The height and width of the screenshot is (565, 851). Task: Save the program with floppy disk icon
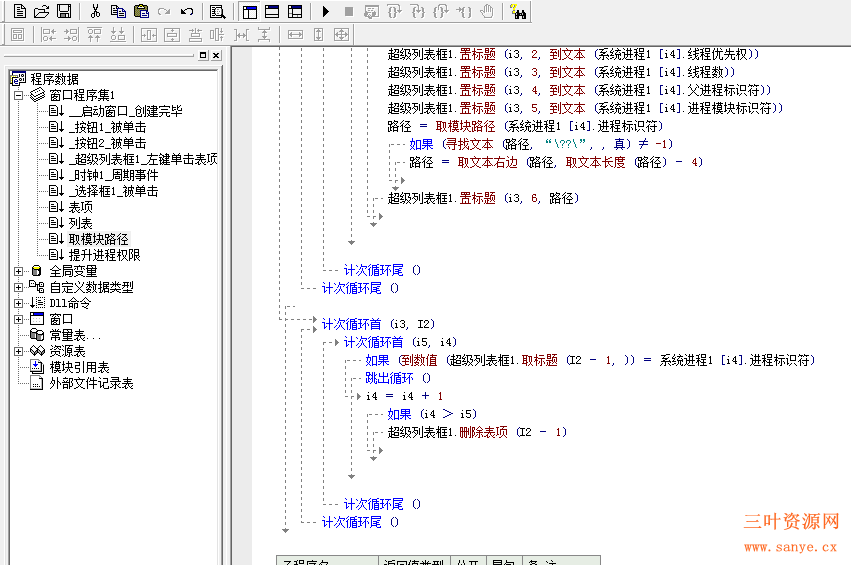pyautogui.click(x=64, y=11)
